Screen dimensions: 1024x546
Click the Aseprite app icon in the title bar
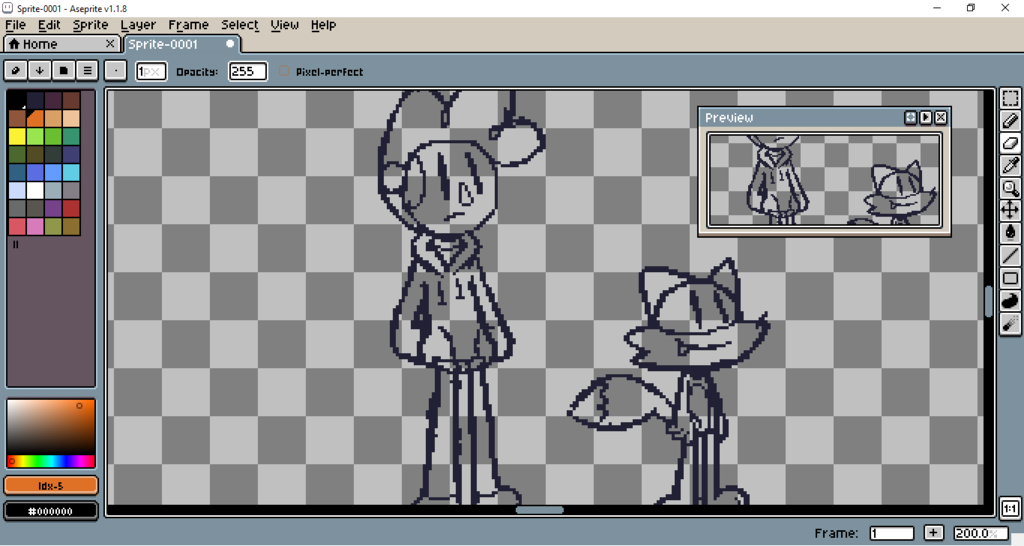pos(8,8)
